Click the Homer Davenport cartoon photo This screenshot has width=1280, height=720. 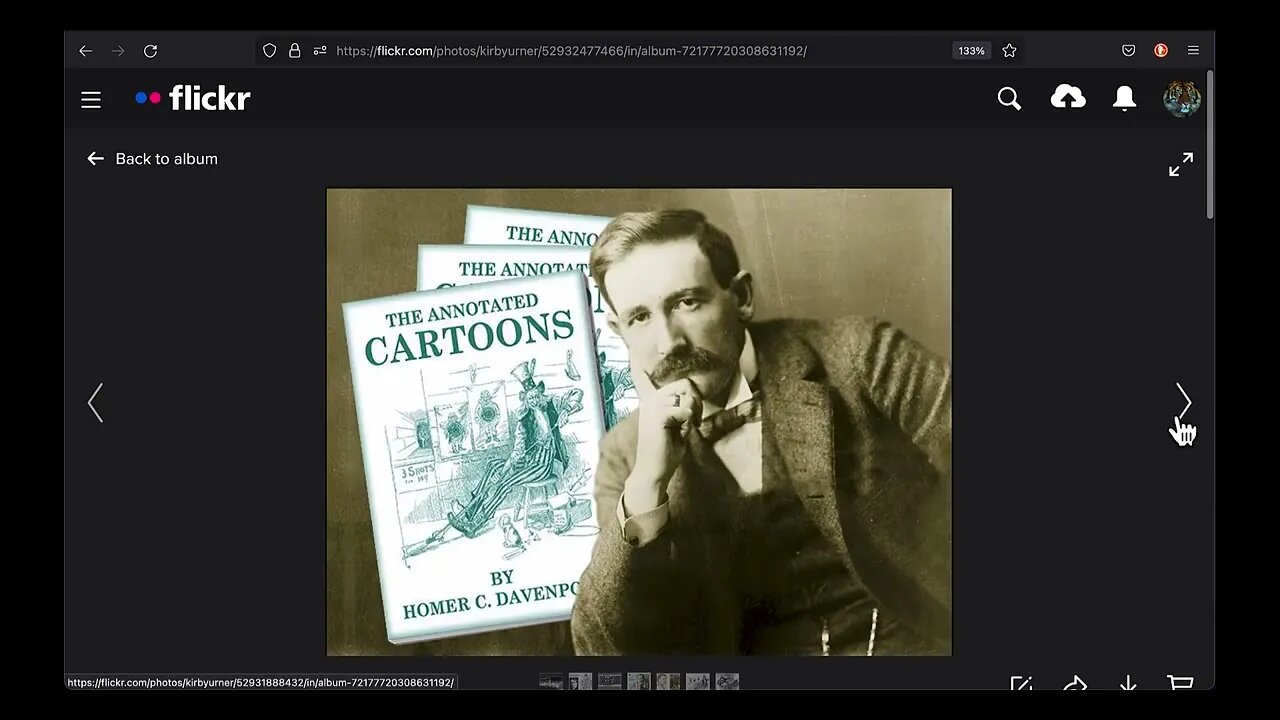pyautogui.click(x=639, y=422)
